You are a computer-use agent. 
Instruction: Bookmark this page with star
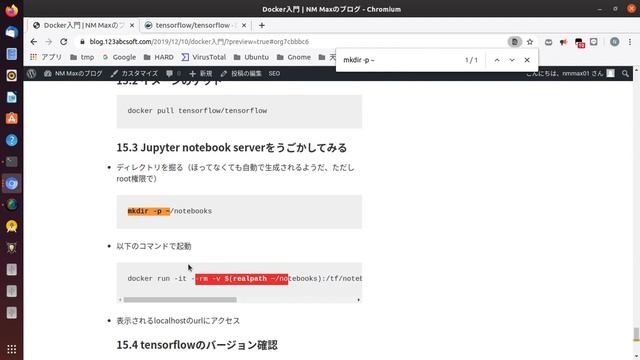(530, 42)
